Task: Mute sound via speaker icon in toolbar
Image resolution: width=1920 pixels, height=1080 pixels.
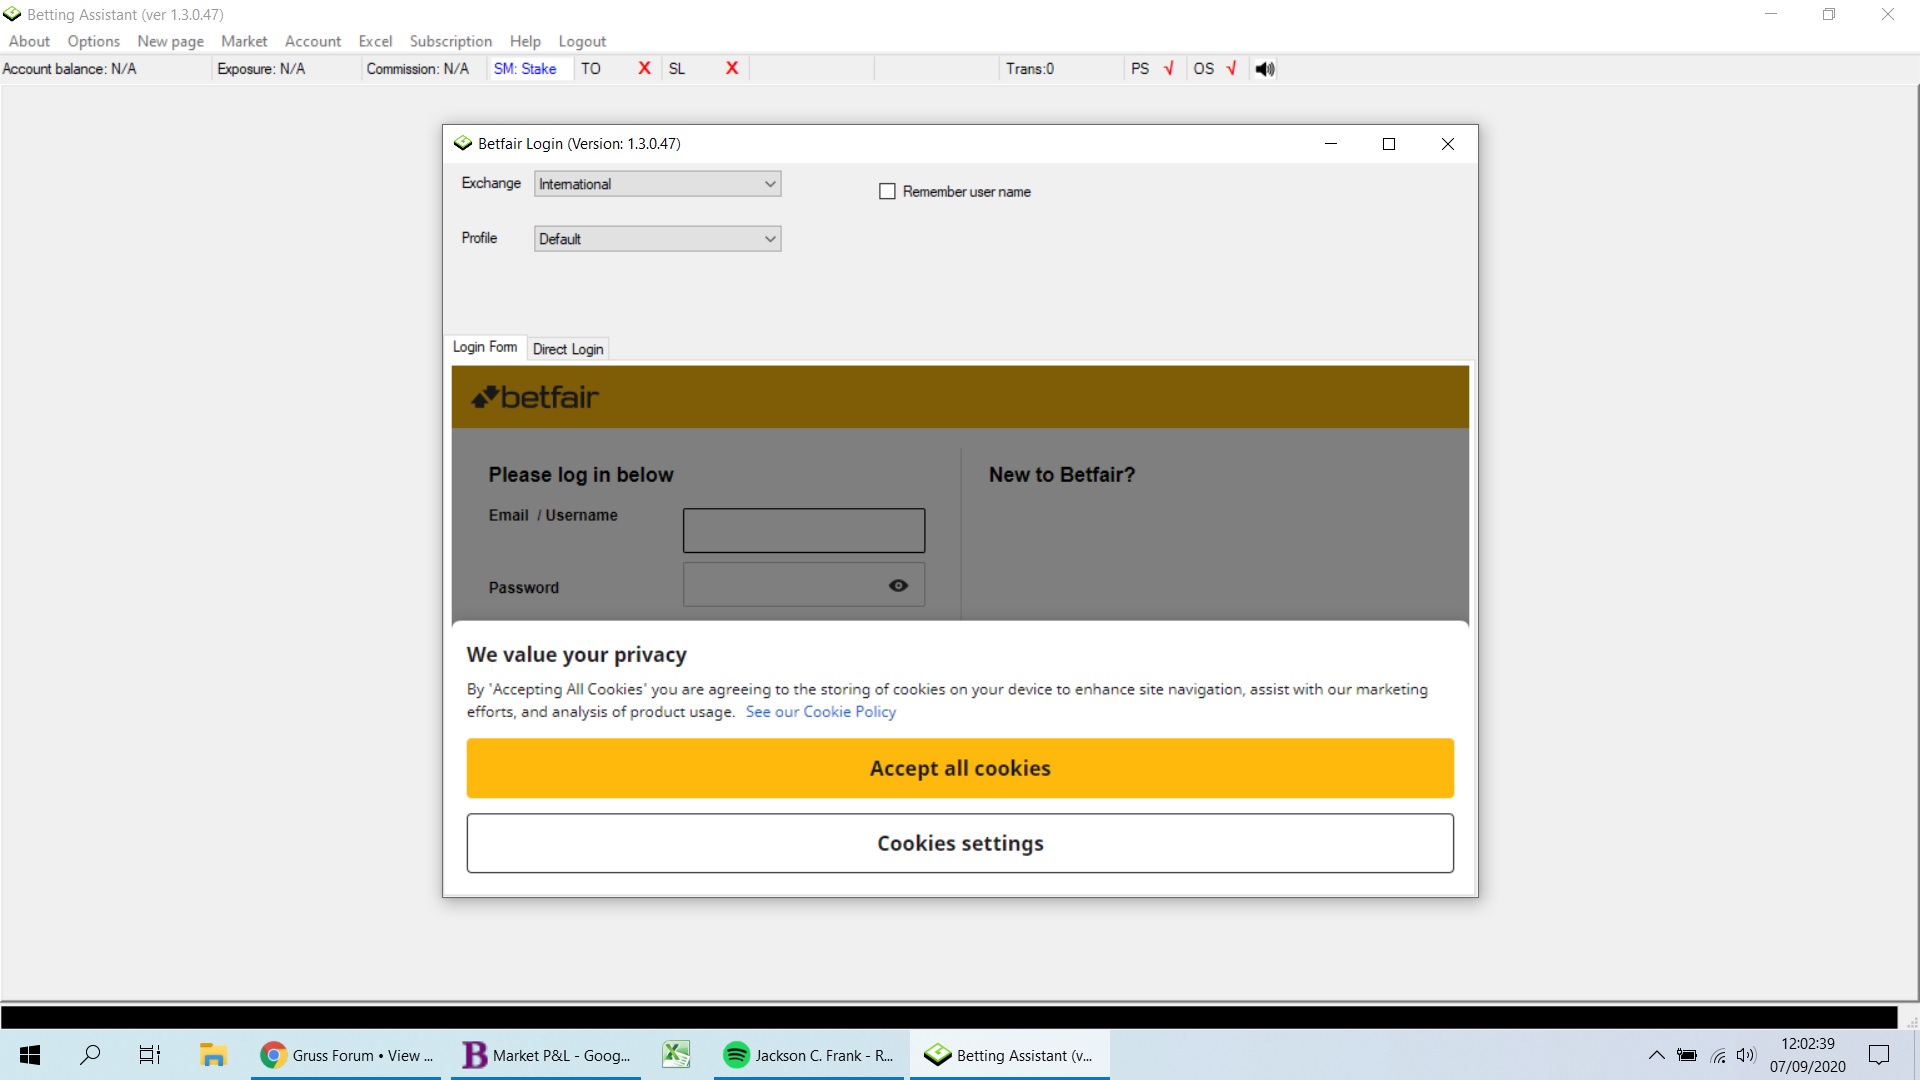Action: click(x=1265, y=69)
